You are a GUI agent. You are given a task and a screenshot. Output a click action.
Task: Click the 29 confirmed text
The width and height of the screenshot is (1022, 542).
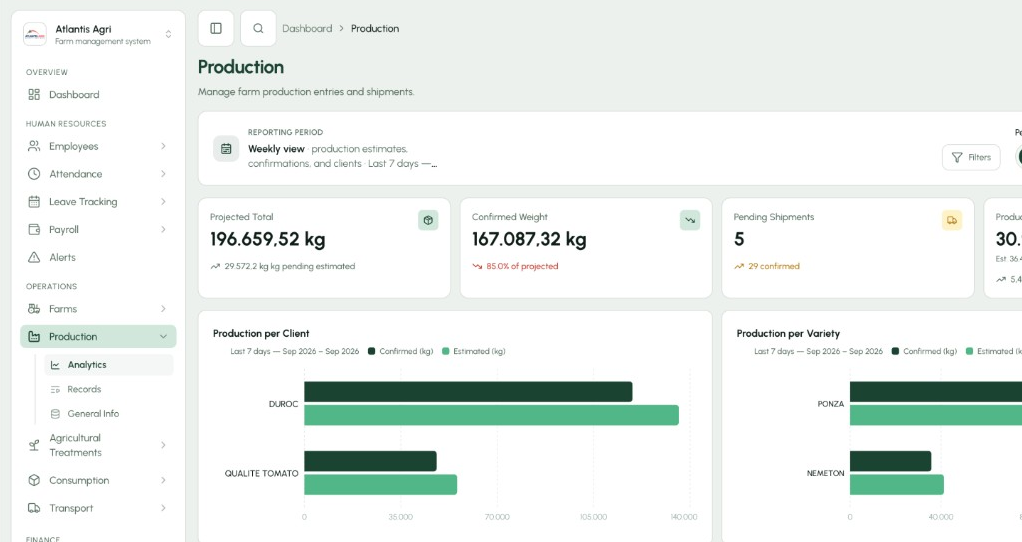click(774, 266)
